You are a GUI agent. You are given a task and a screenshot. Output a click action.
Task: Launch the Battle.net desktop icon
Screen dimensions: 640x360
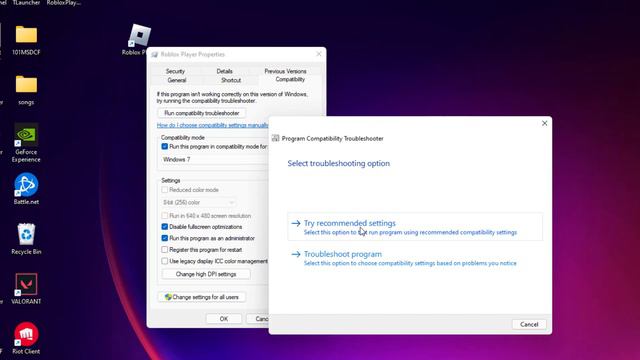pyautogui.click(x=26, y=189)
